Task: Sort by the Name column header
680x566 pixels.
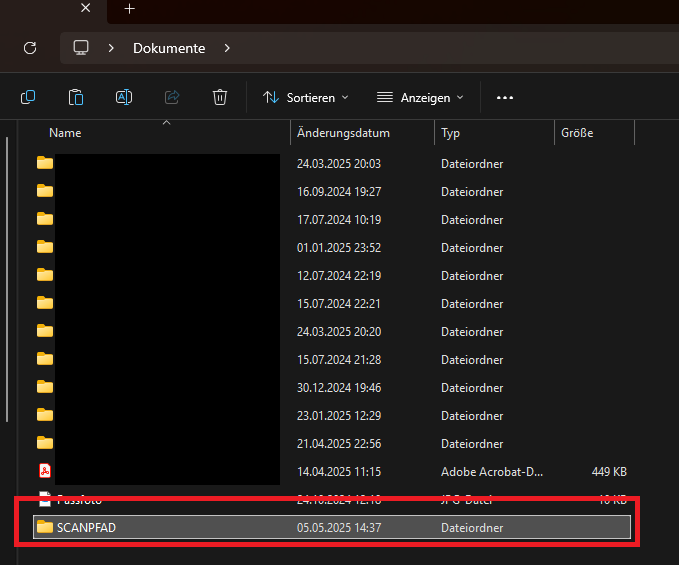Action: (x=66, y=133)
